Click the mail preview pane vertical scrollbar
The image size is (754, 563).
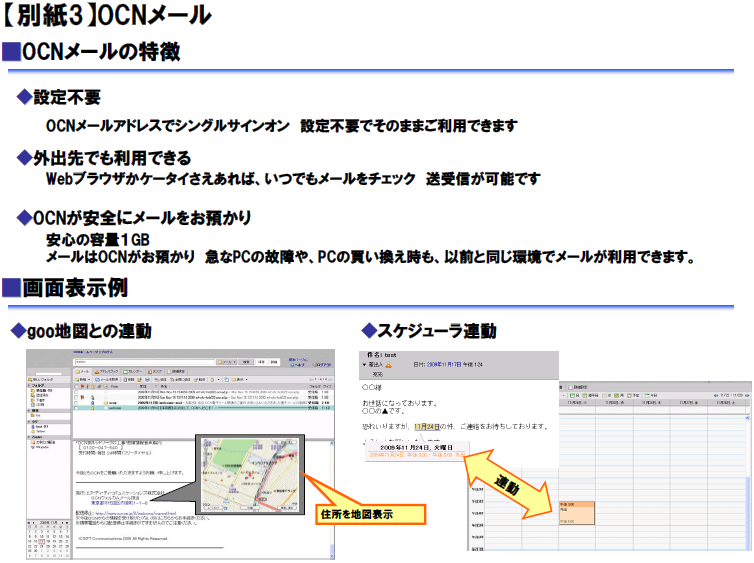coord(333,500)
